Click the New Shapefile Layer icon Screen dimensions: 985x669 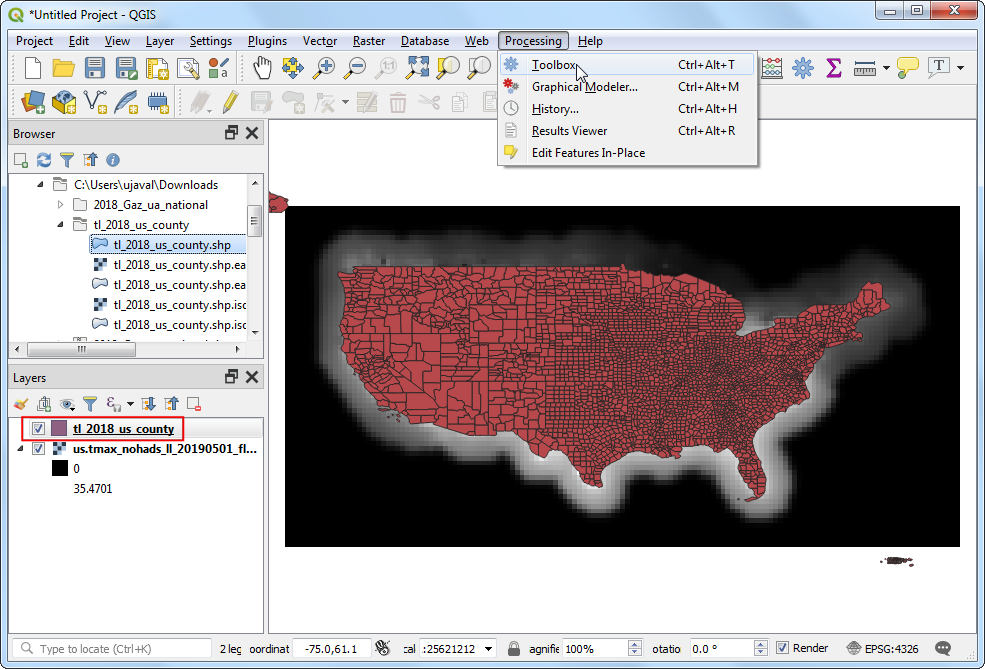click(x=95, y=101)
